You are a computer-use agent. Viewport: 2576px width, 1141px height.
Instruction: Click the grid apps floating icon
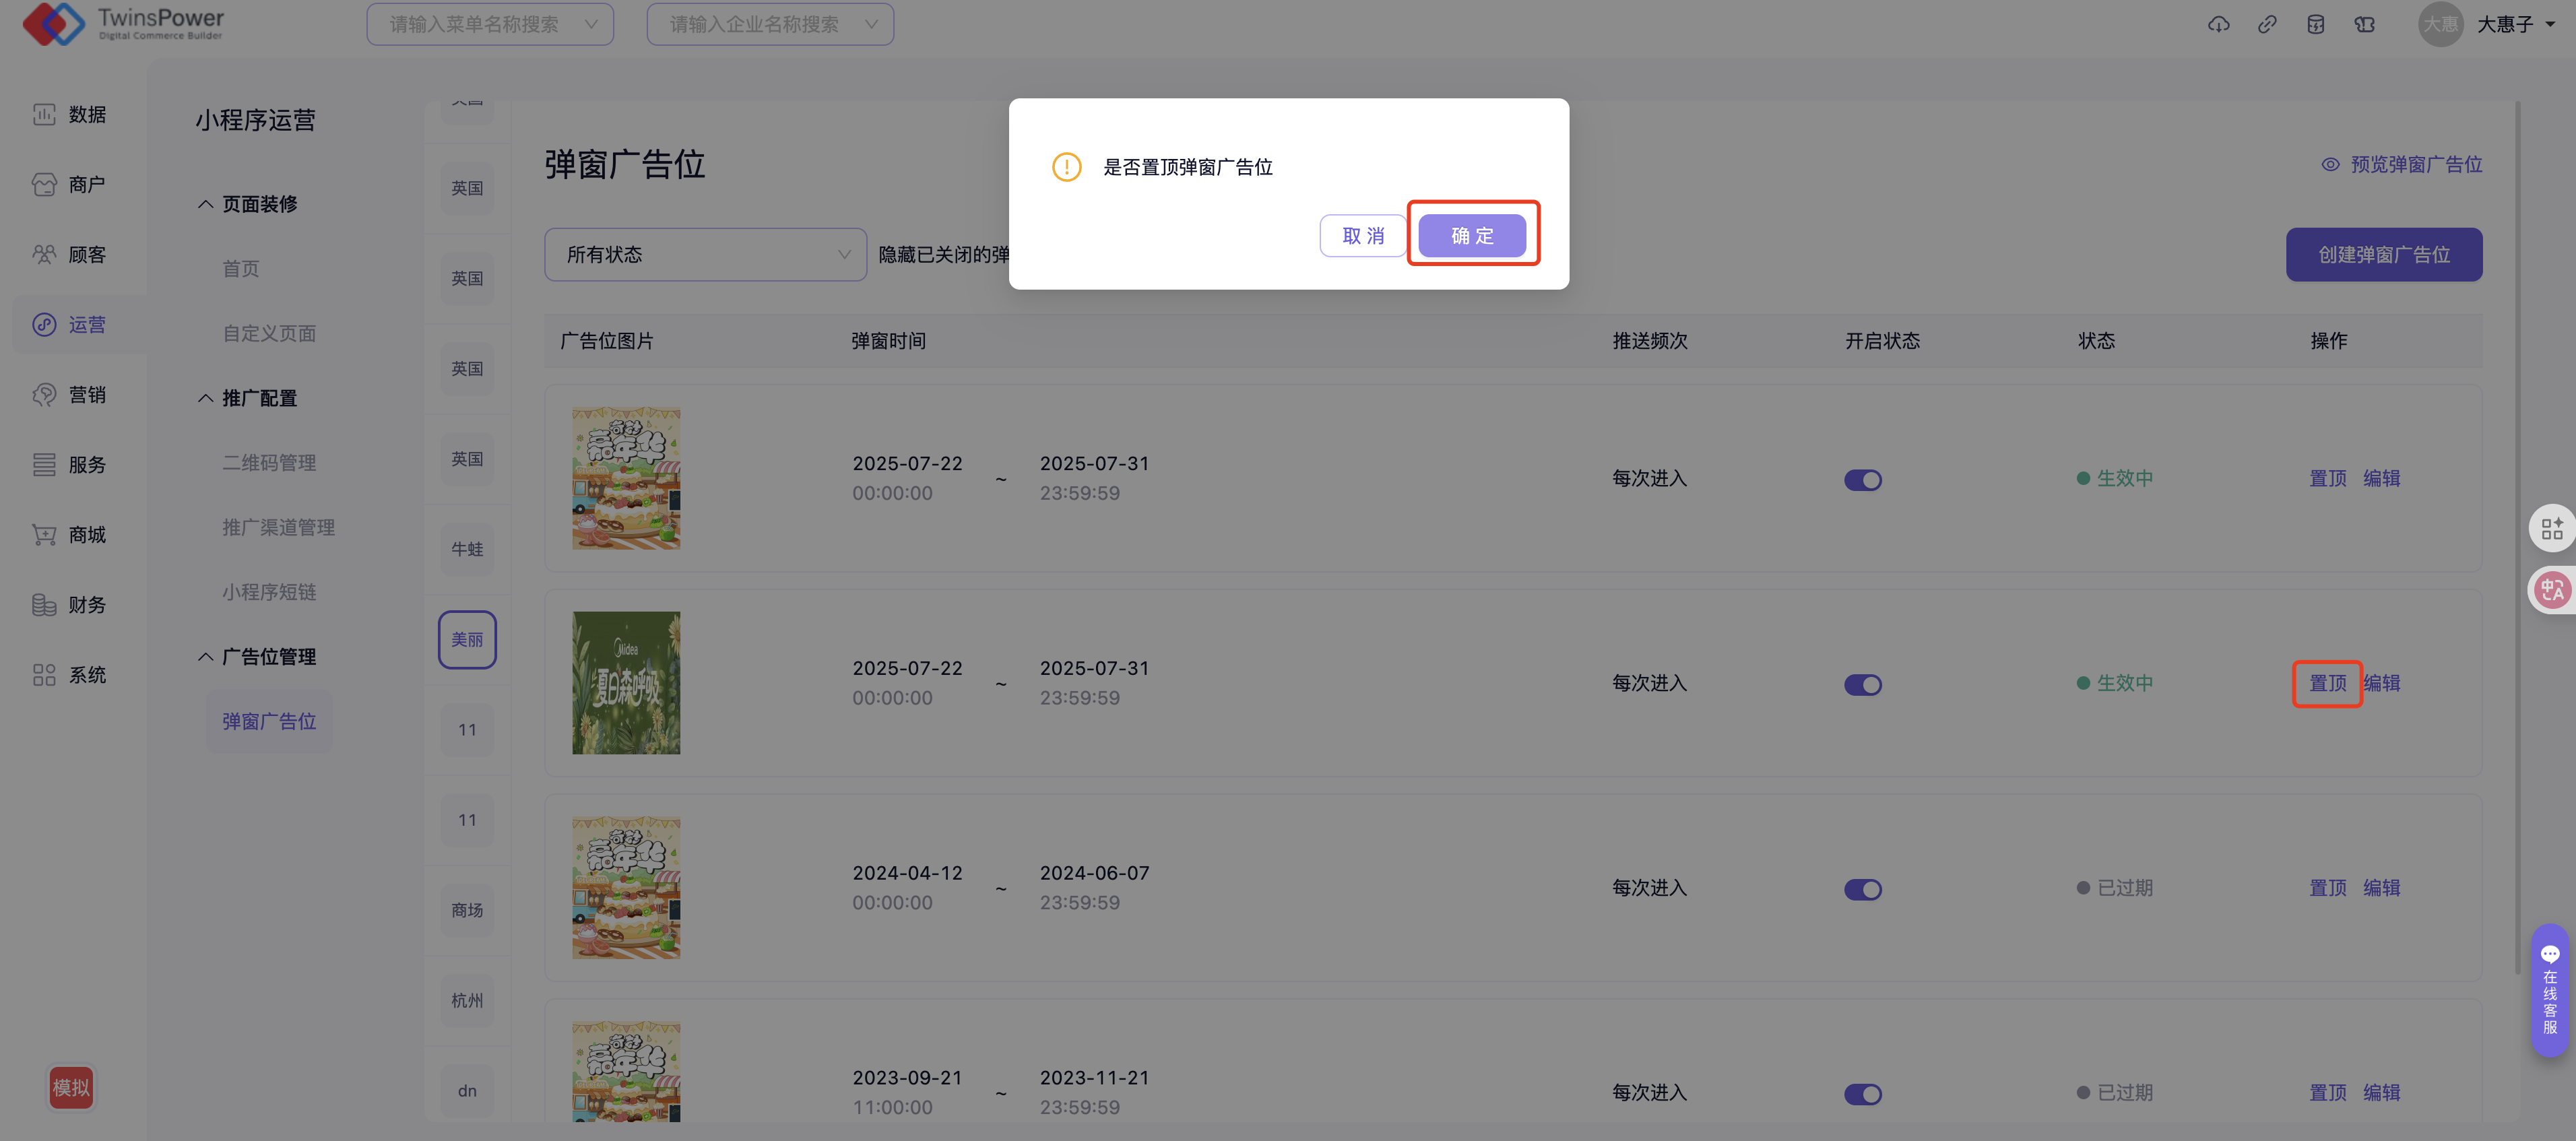2551,528
